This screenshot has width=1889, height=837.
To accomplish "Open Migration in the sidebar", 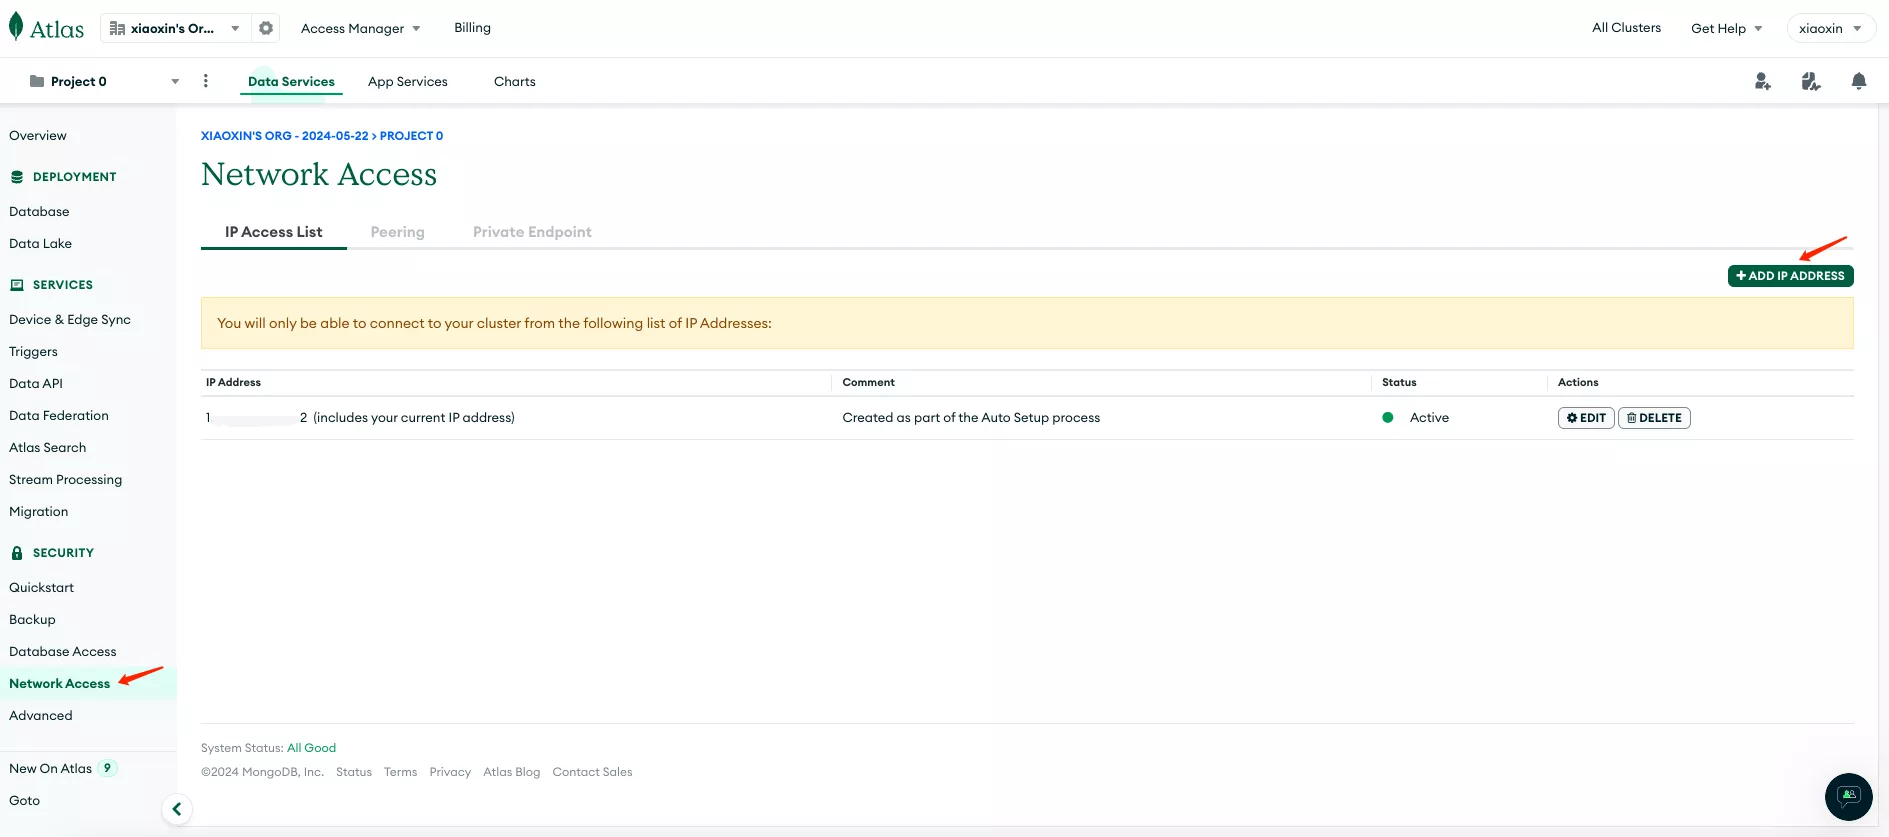I will click(x=39, y=512).
